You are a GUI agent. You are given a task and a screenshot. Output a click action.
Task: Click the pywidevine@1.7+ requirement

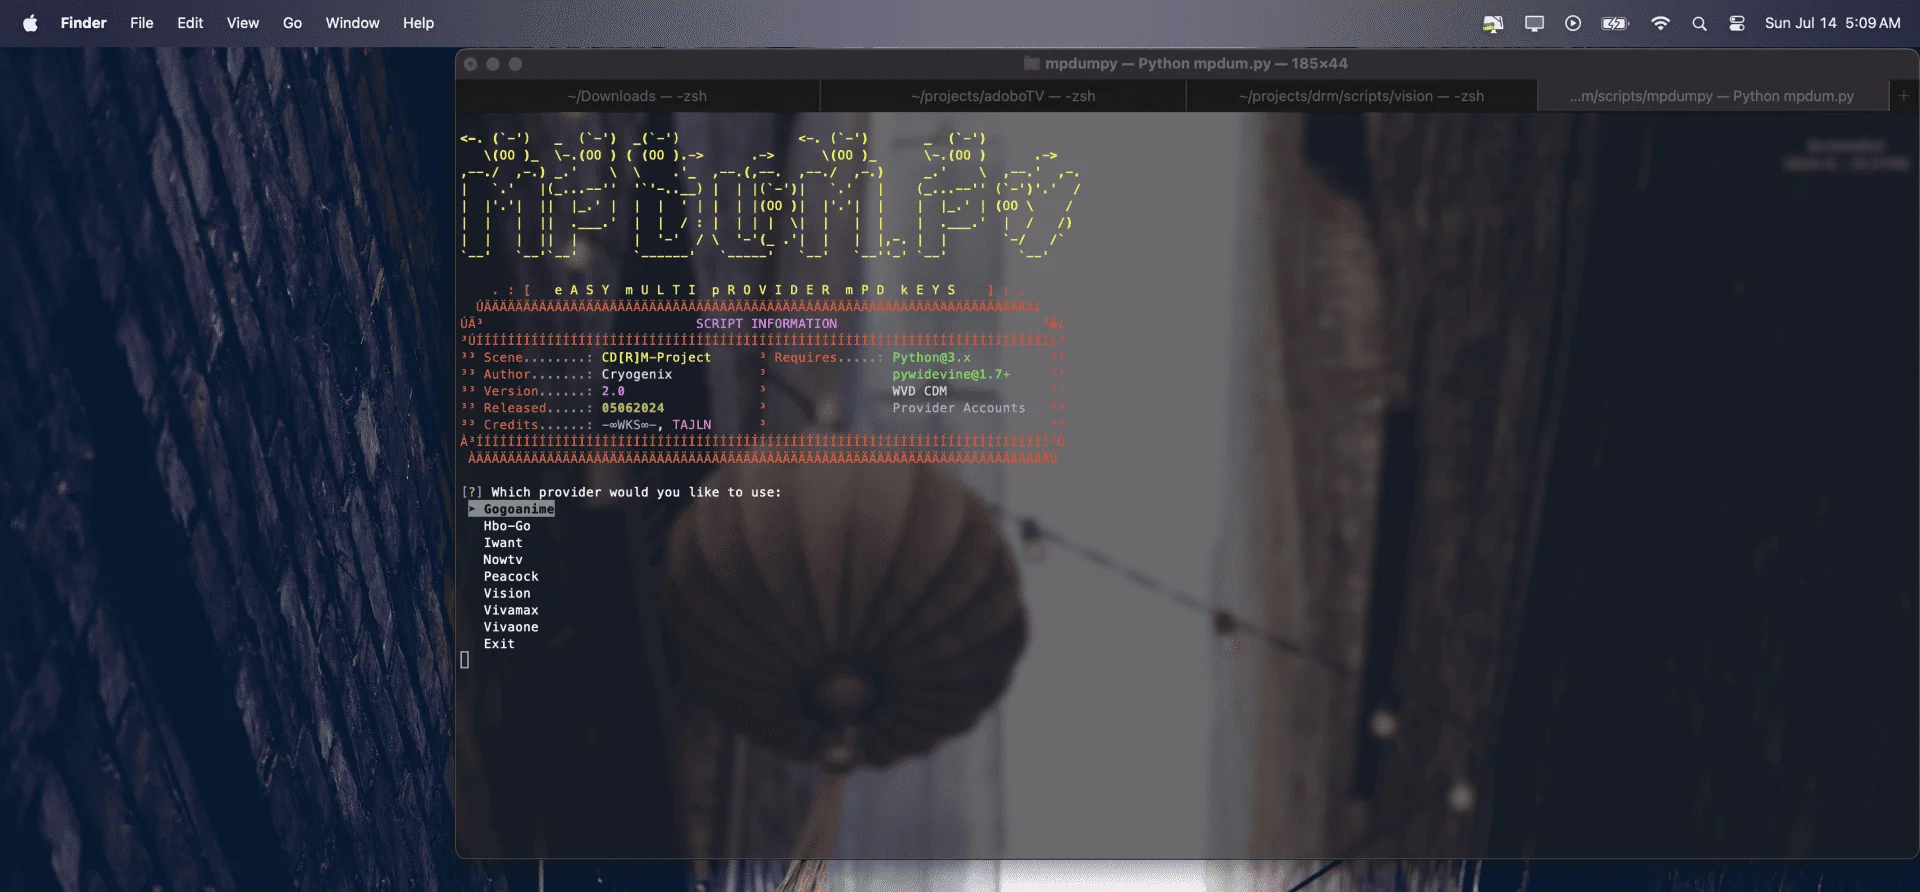point(951,374)
